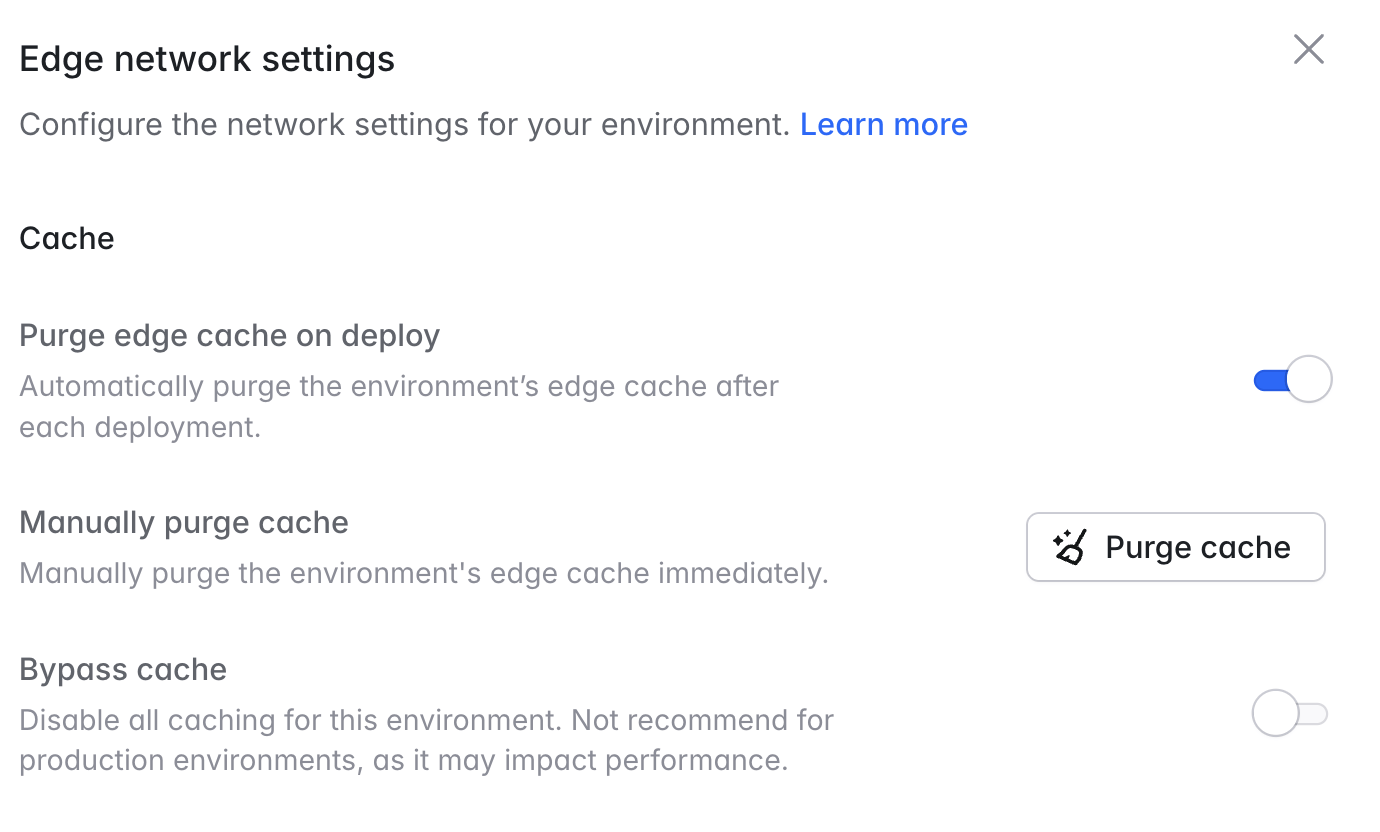1380x832 pixels.
Task: Open the Learn more link
Action: click(884, 124)
